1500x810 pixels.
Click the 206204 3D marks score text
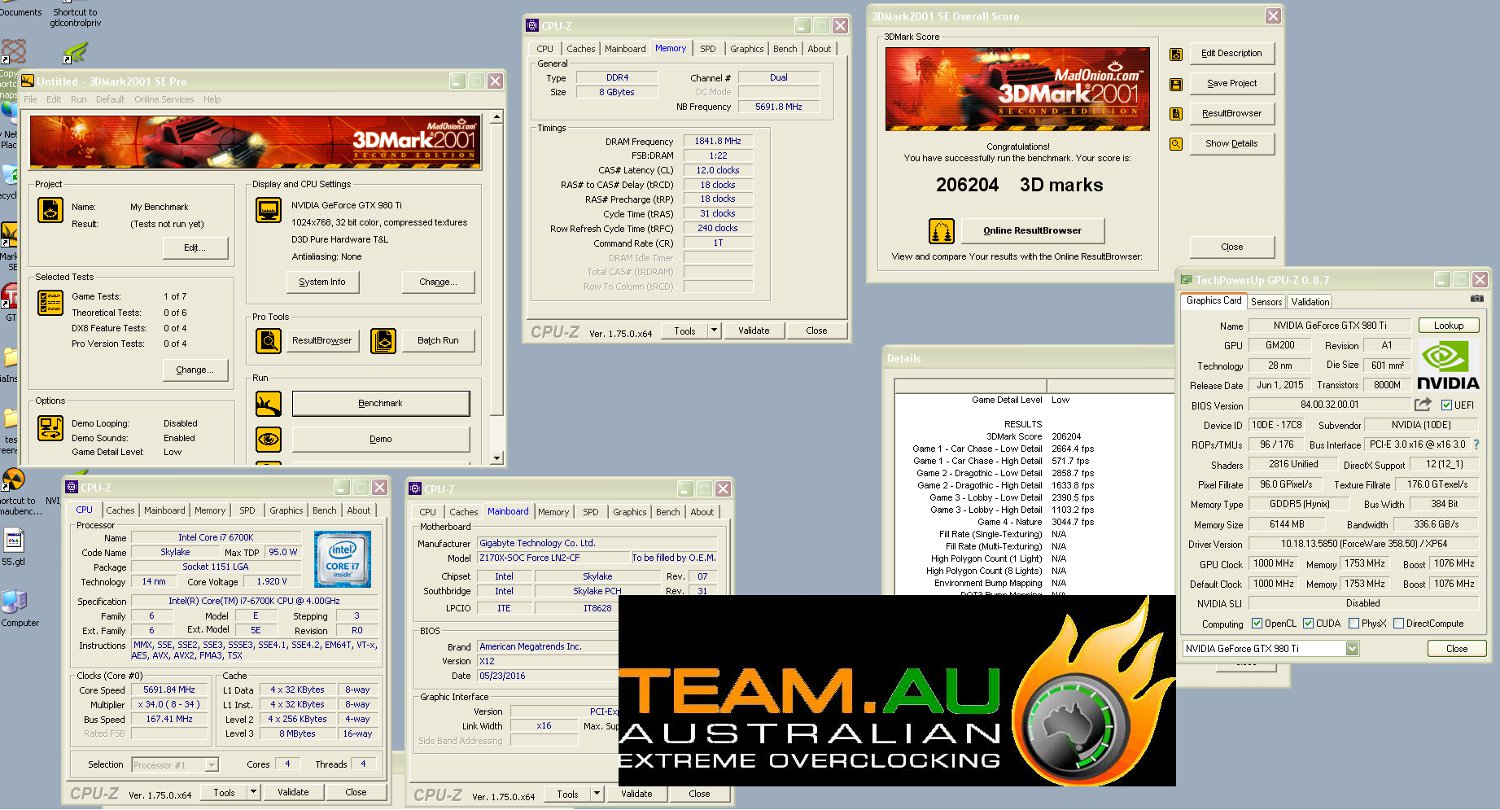1019,185
